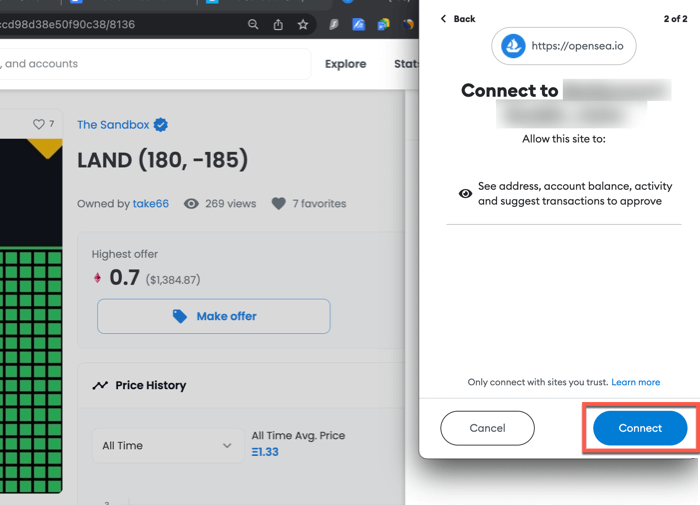Click the eye permission icon in MetaMask
Screen dimensions: 700x505
[x=465, y=193]
